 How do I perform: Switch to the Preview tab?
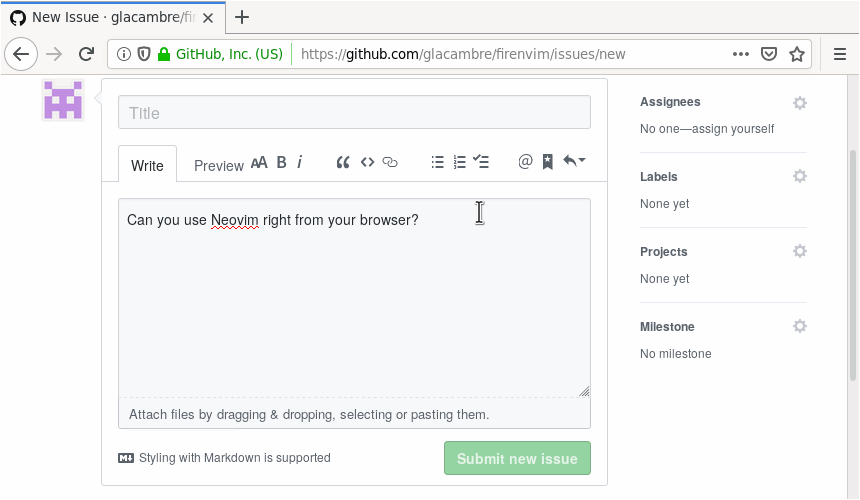click(218, 166)
